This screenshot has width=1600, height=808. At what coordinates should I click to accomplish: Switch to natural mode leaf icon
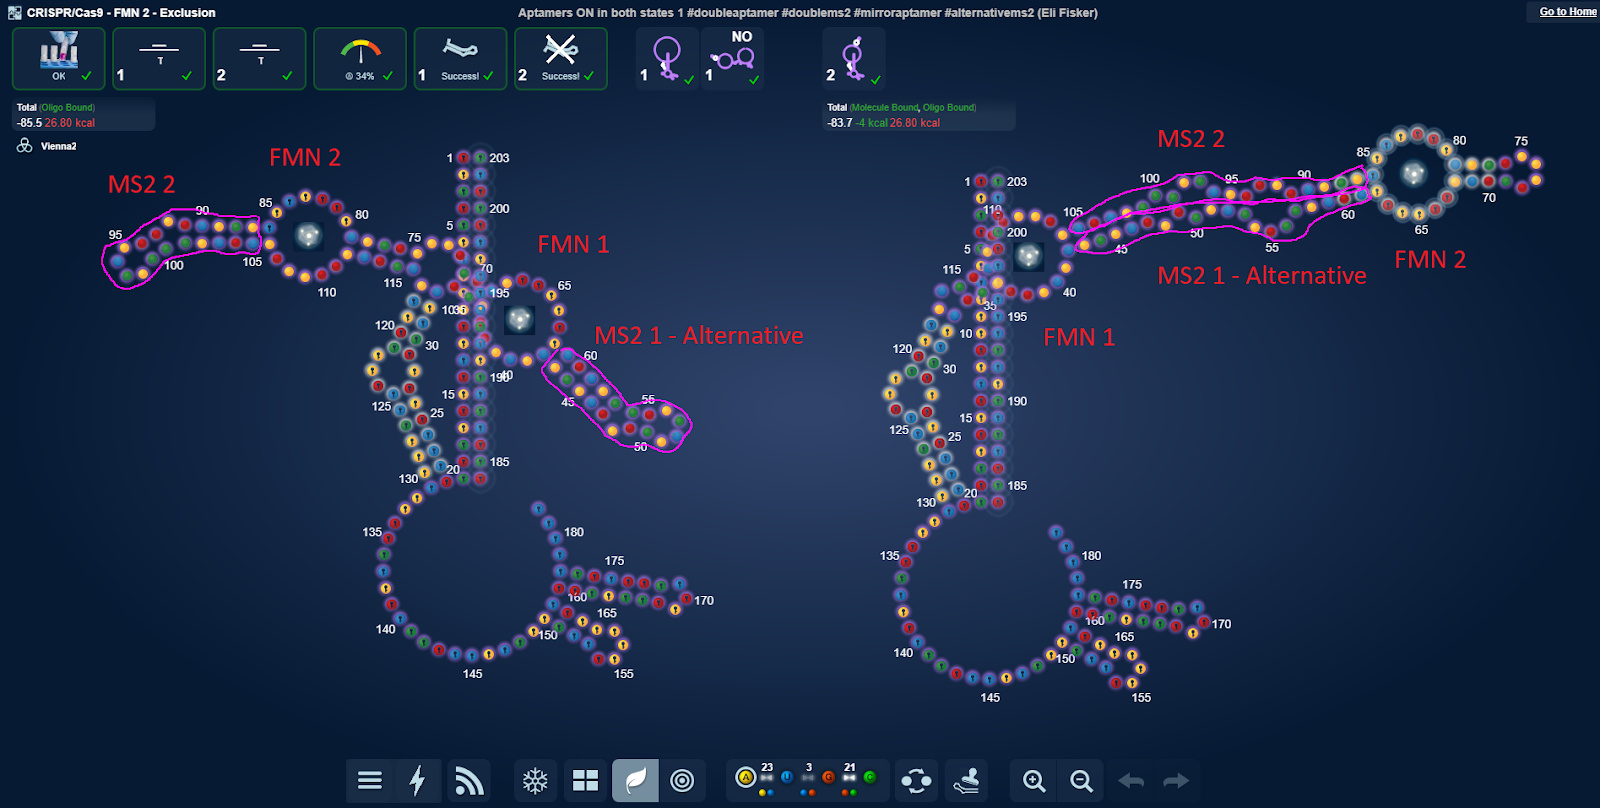(x=635, y=781)
